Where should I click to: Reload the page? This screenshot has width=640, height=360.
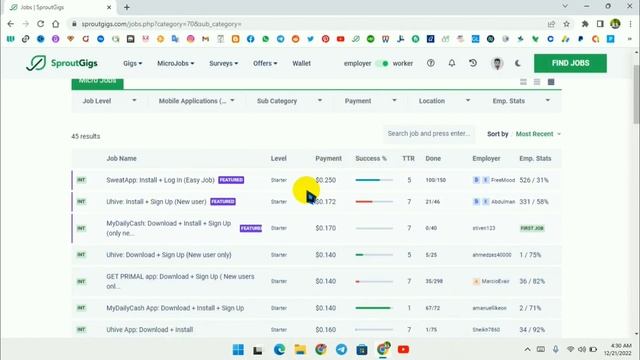click(x=40, y=24)
